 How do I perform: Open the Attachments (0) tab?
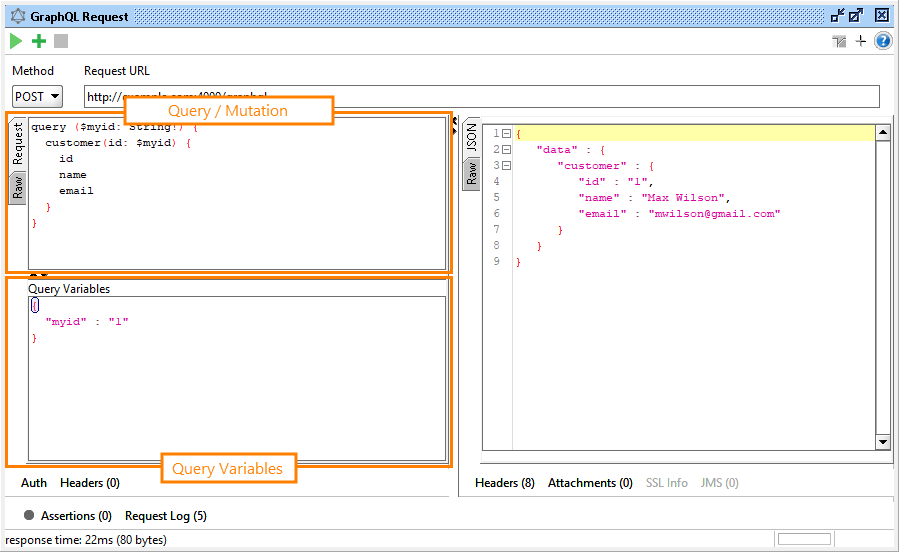(x=590, y=483)
